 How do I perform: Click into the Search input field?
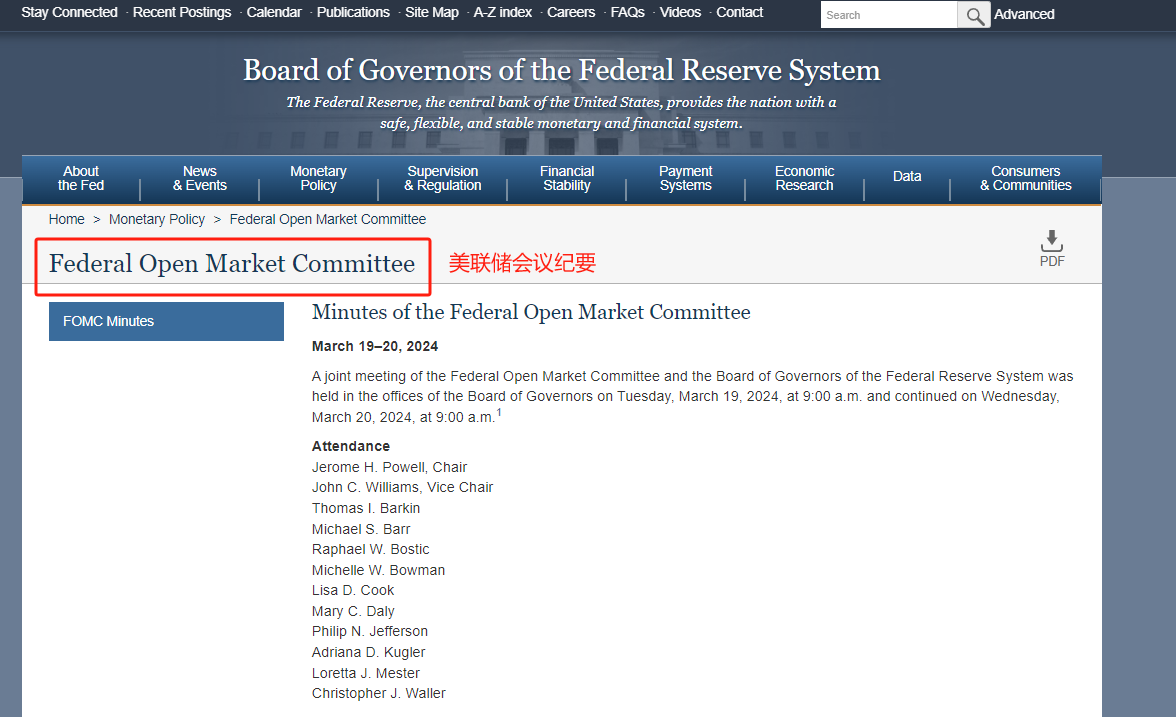click(888, 15)
